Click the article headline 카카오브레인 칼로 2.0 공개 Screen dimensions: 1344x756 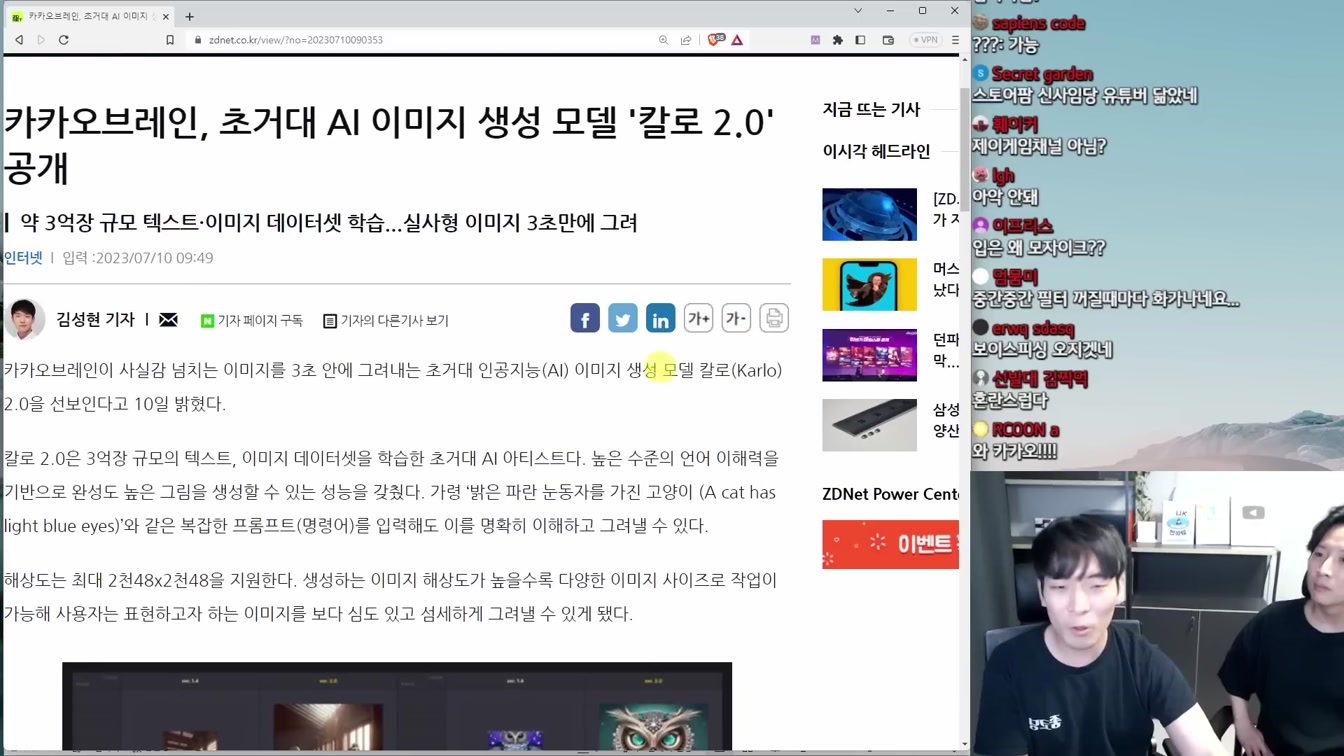(389, 145)
